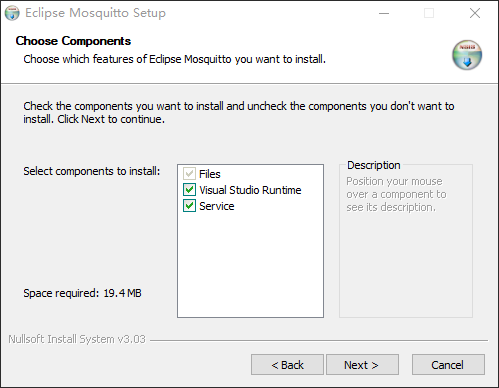The height and width of the screenshot is (388, 499).
Task: Select the Service entry in component list
Action: pyautogui.click(x=217, y=206)
